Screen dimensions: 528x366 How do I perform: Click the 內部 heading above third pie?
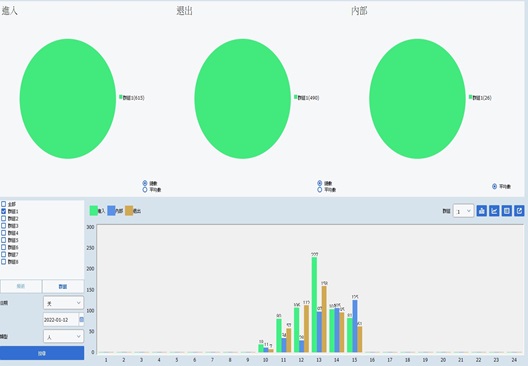(x=359, y=11)
